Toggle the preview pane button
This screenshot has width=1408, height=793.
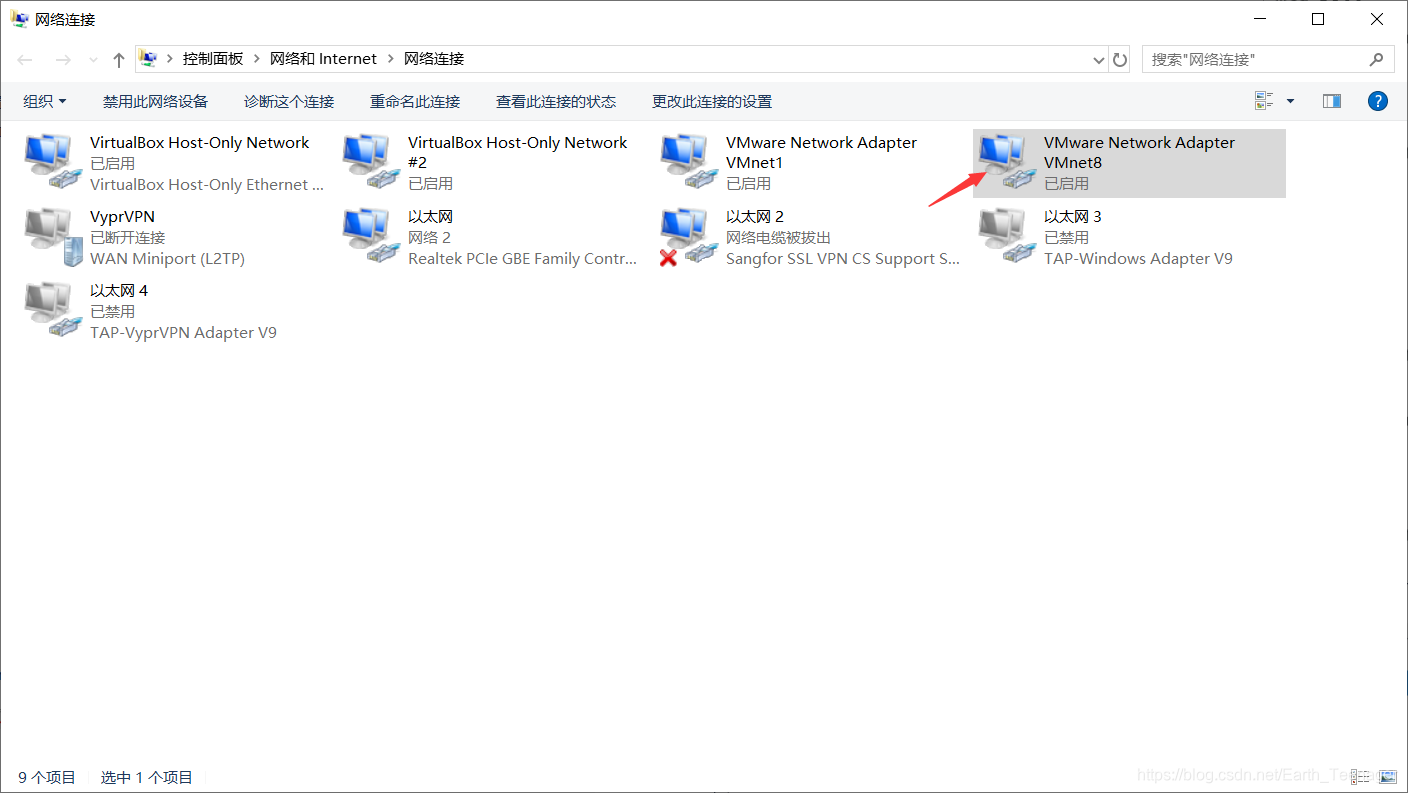pos(1331,101)
